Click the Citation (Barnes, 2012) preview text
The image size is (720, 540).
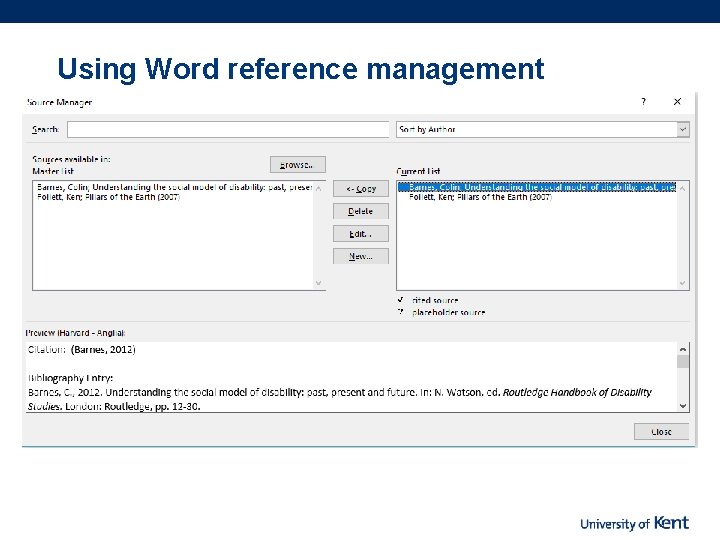(82, 349)
